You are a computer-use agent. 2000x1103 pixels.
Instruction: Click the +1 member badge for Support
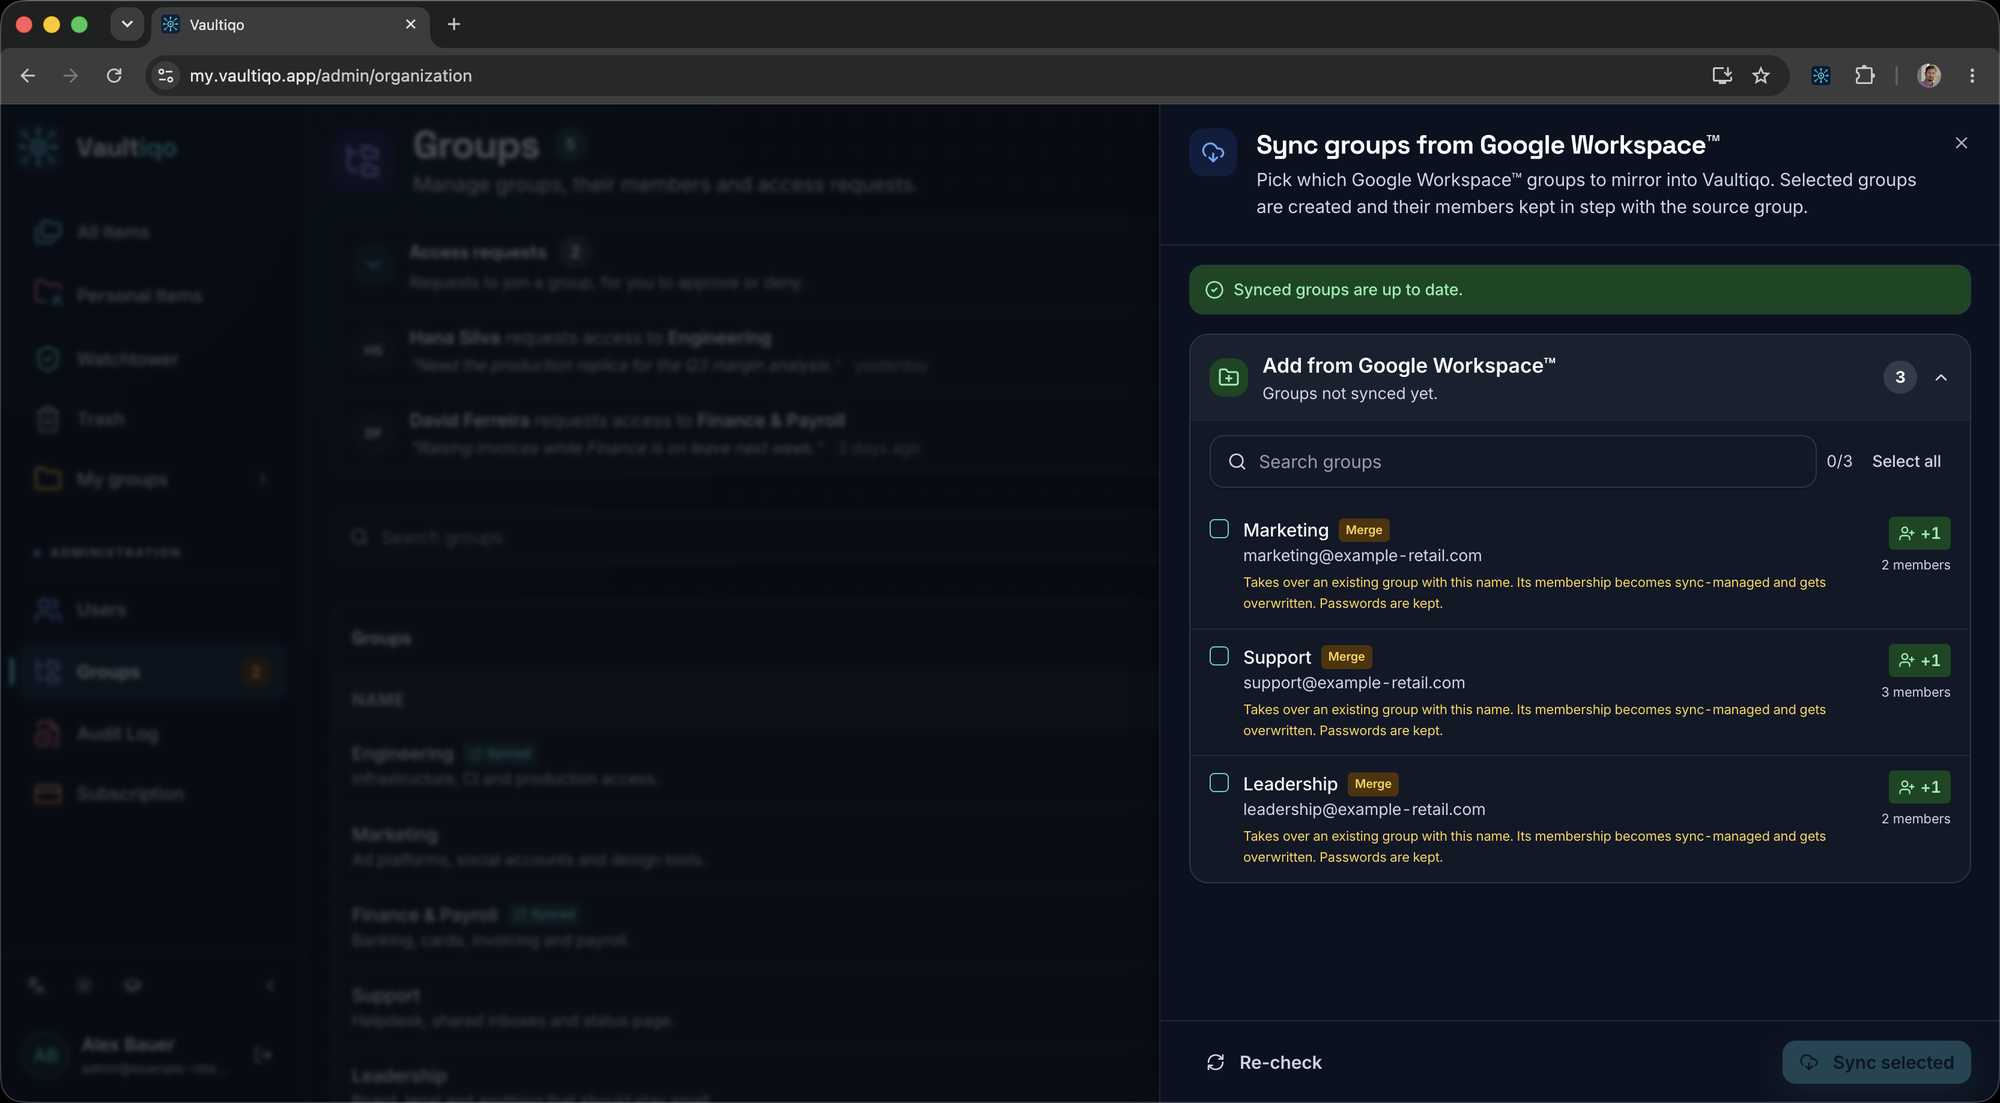tap(1919, 660)
